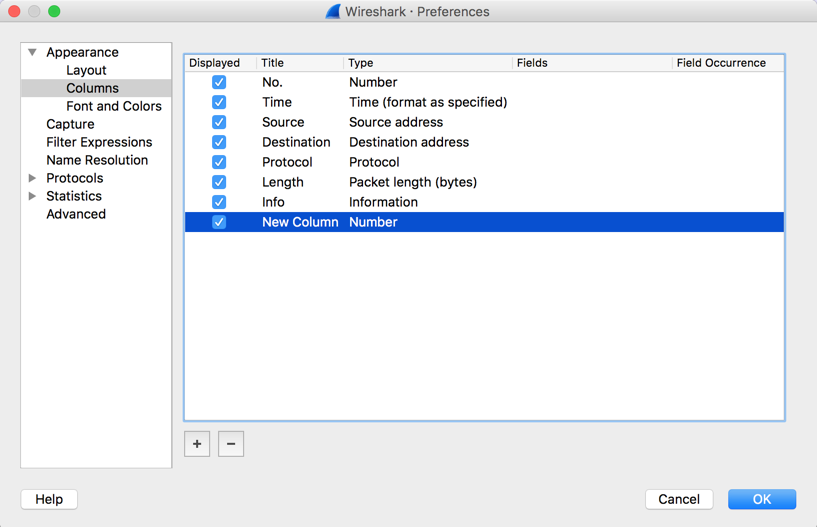Collapse the Appearance tree section
Viewport: 817px width, 527px height.
pyautogui.click(x=32, y=52)
